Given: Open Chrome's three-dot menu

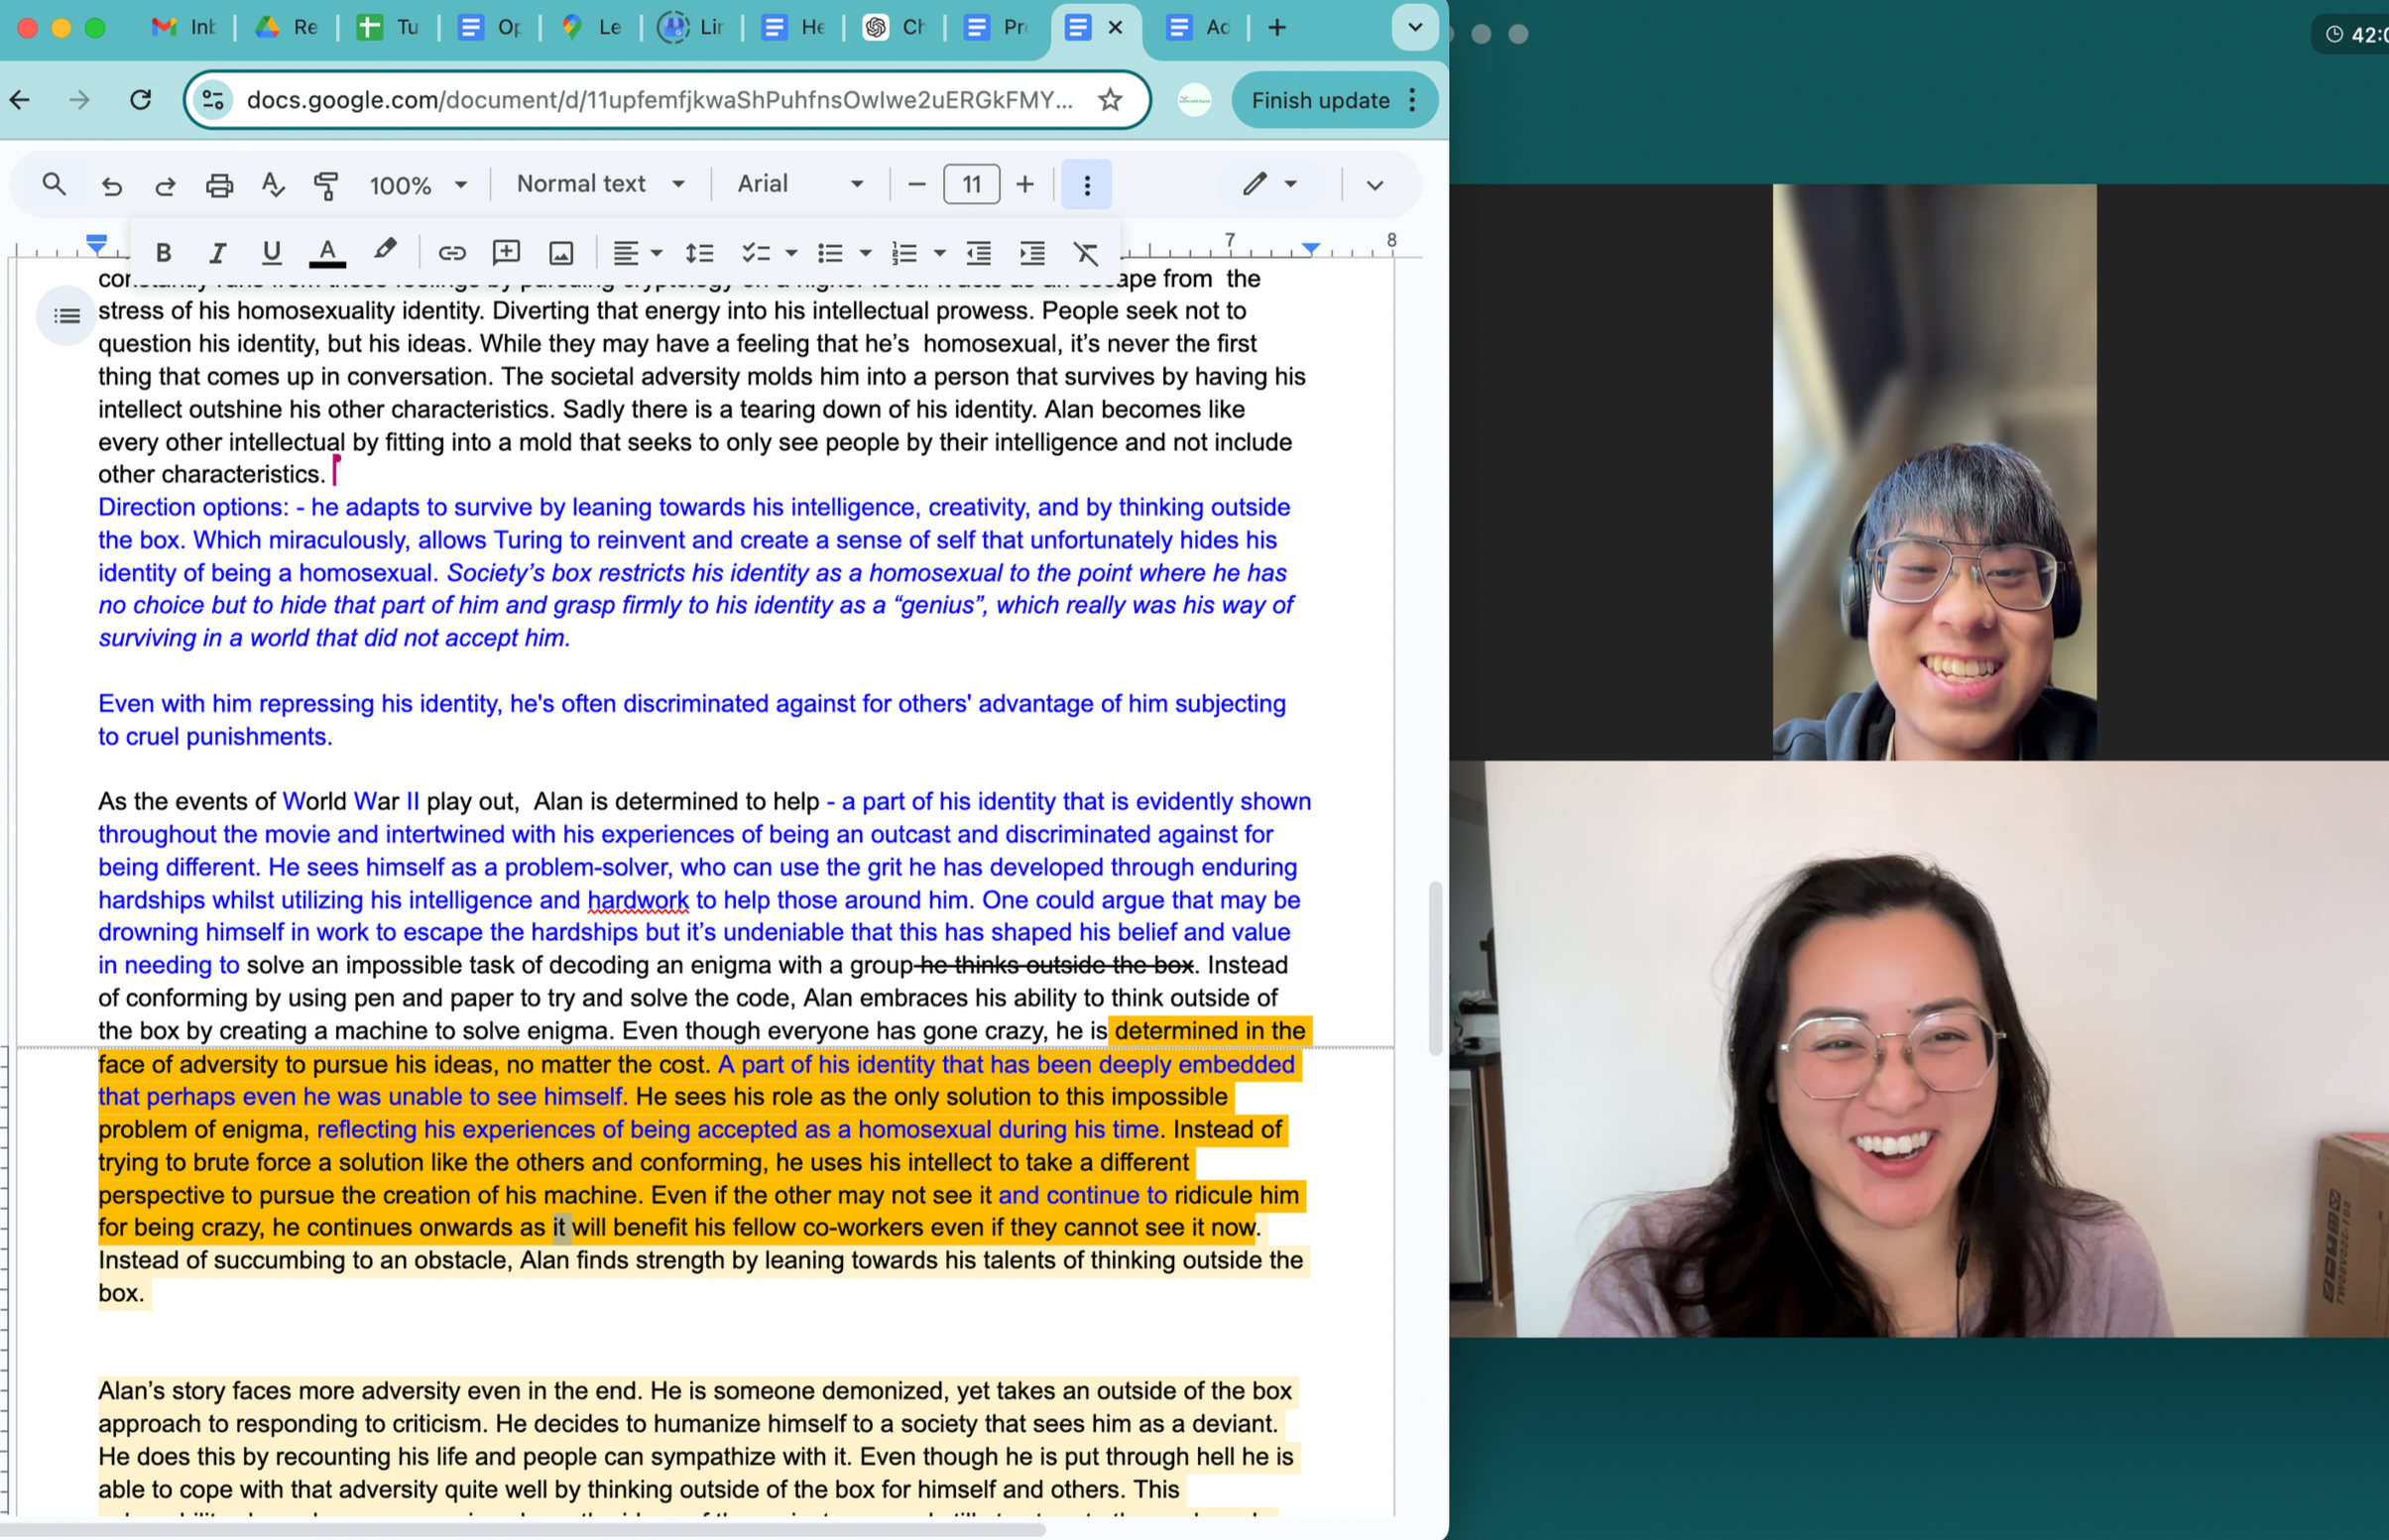Looking at the screenshot, I should [x=1412, y=100].
